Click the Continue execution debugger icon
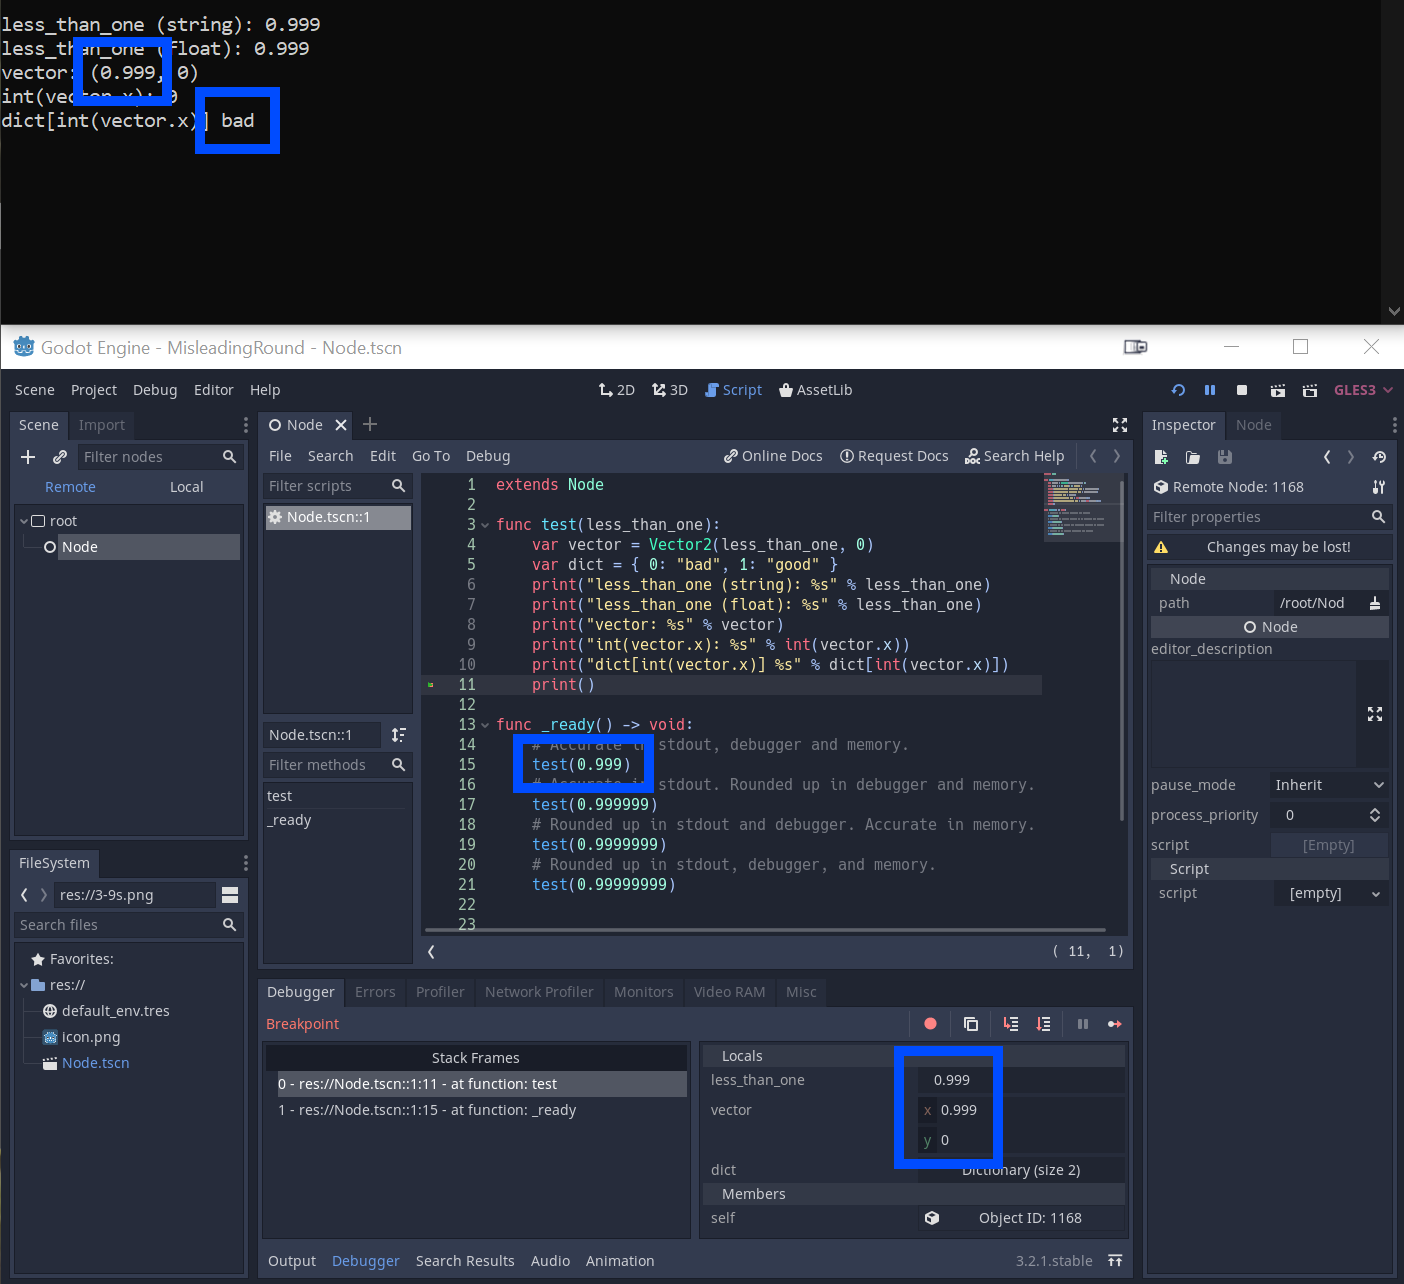Screen dimensions: 1404x1284 1115,1023
